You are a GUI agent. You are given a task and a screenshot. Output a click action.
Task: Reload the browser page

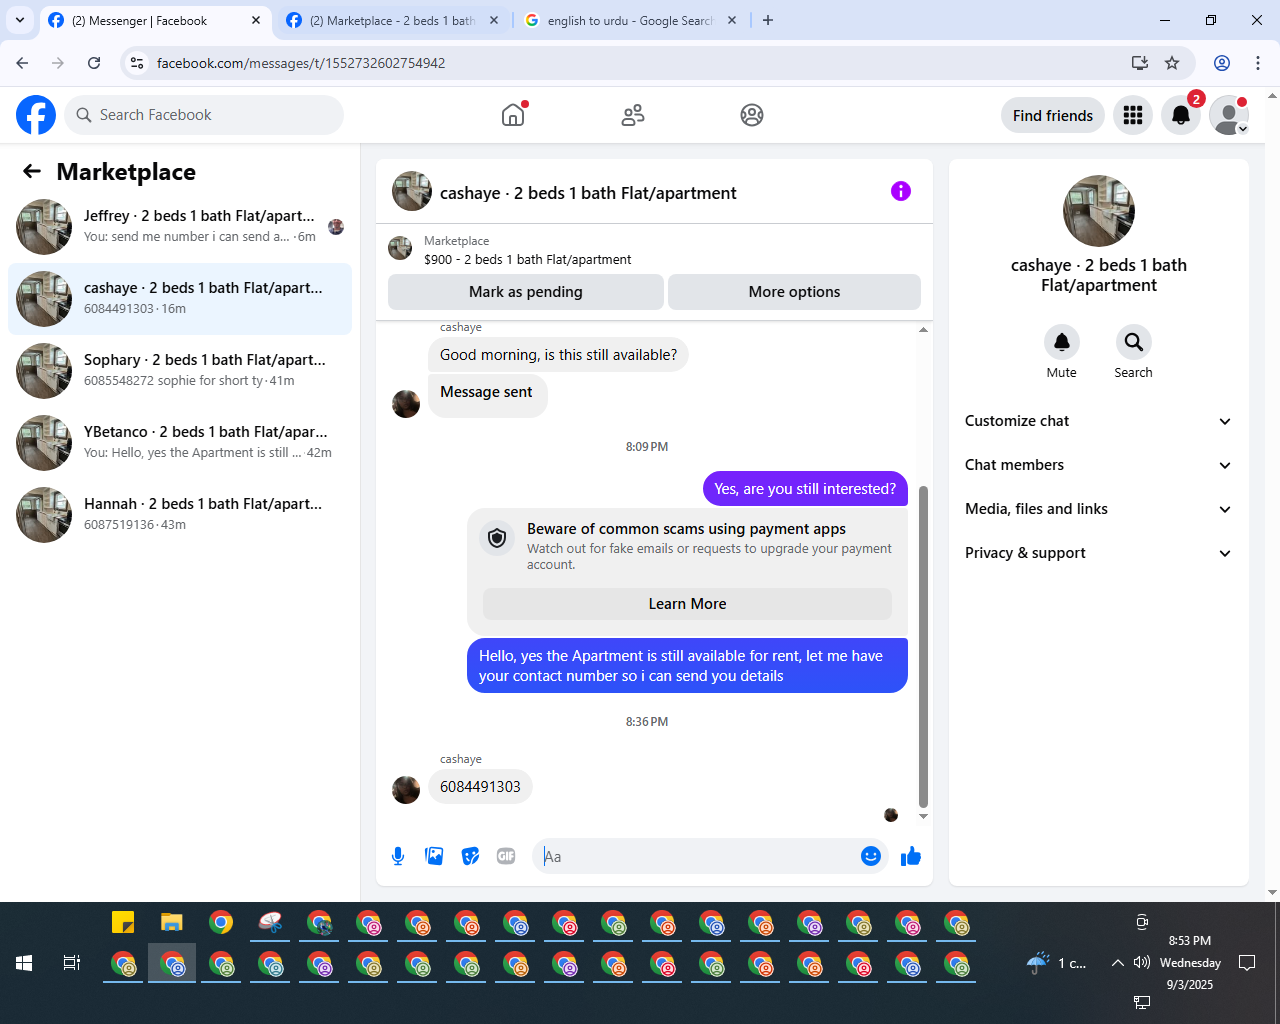(94, 63)
